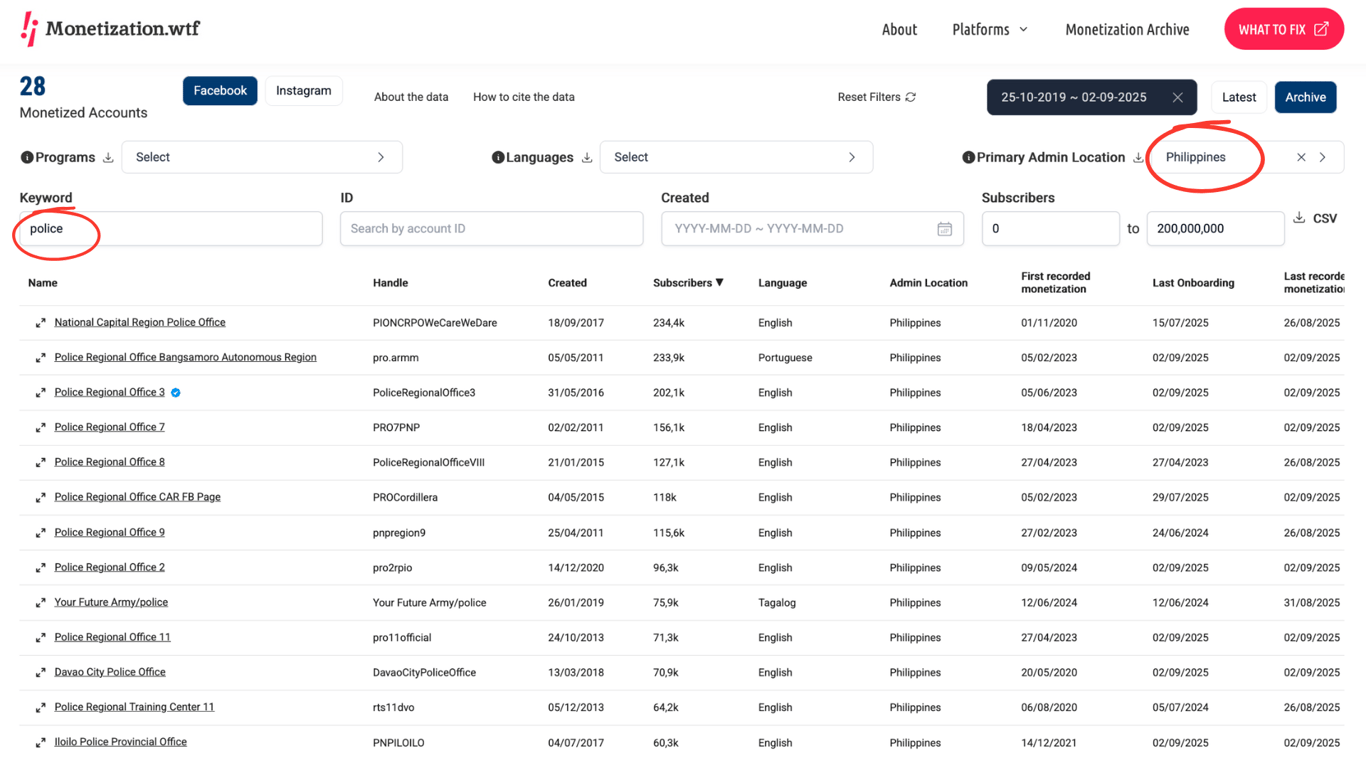Download the Programs data via its download icon

[108, 157]
